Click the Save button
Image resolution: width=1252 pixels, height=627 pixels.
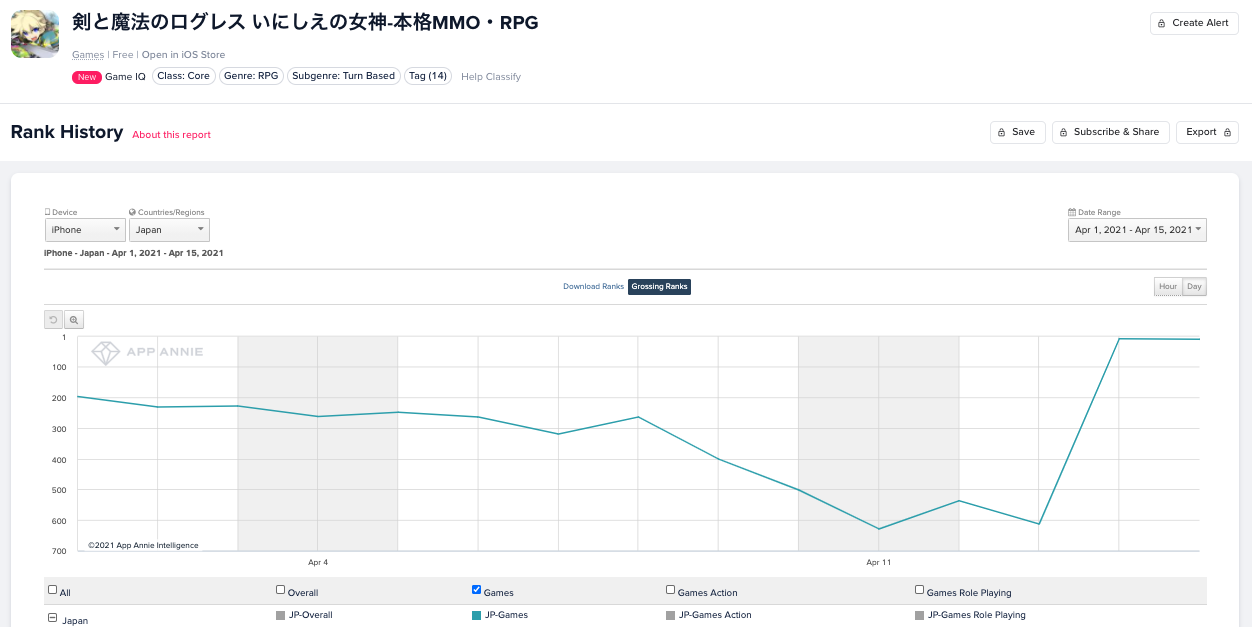click(x=1018, y=132)
